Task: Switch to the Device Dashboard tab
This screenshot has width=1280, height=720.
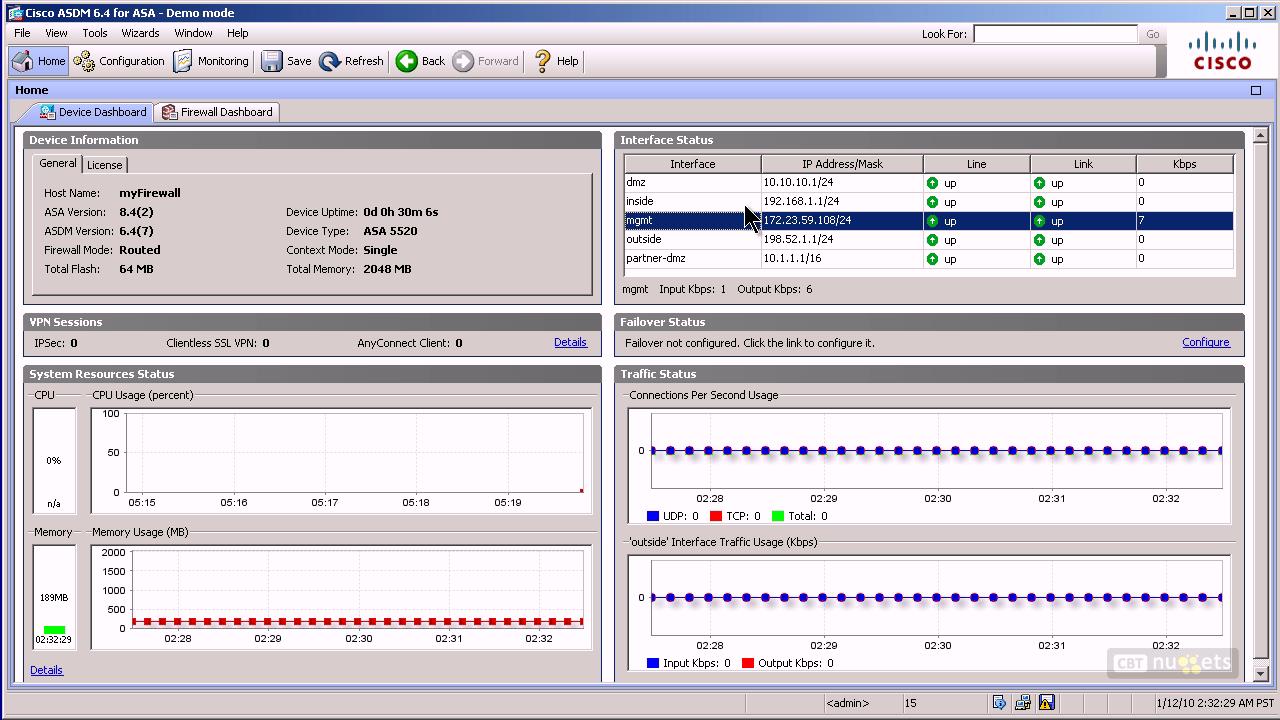Action: [x=92, y=112]
